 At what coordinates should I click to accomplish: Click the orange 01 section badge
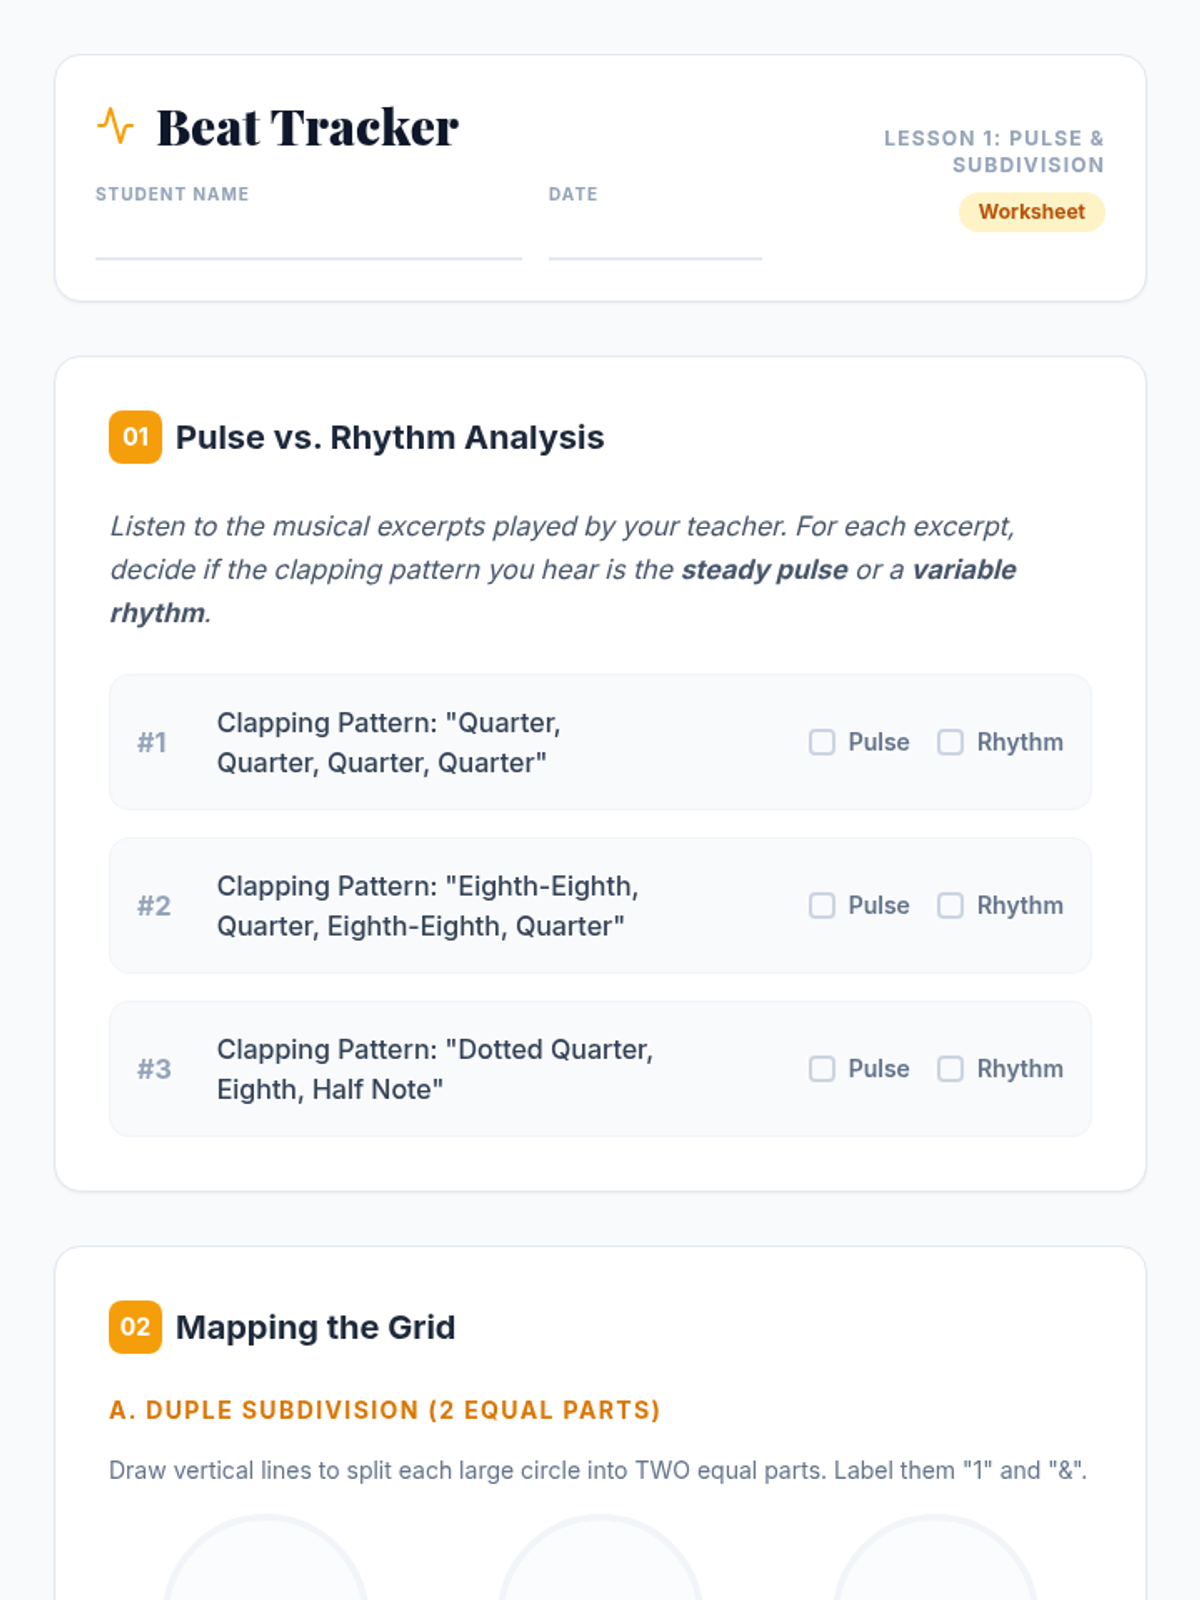pyautogui.click(x=135, y=437)
